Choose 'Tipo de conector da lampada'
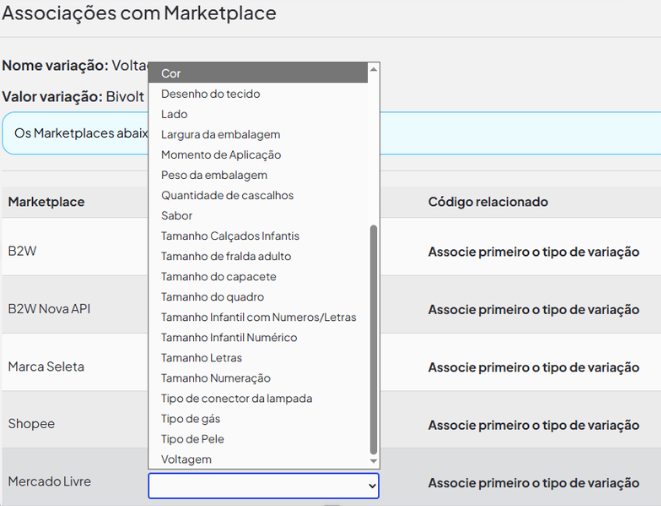The height and width of the screenshot is (506, 661). point(236,398)
